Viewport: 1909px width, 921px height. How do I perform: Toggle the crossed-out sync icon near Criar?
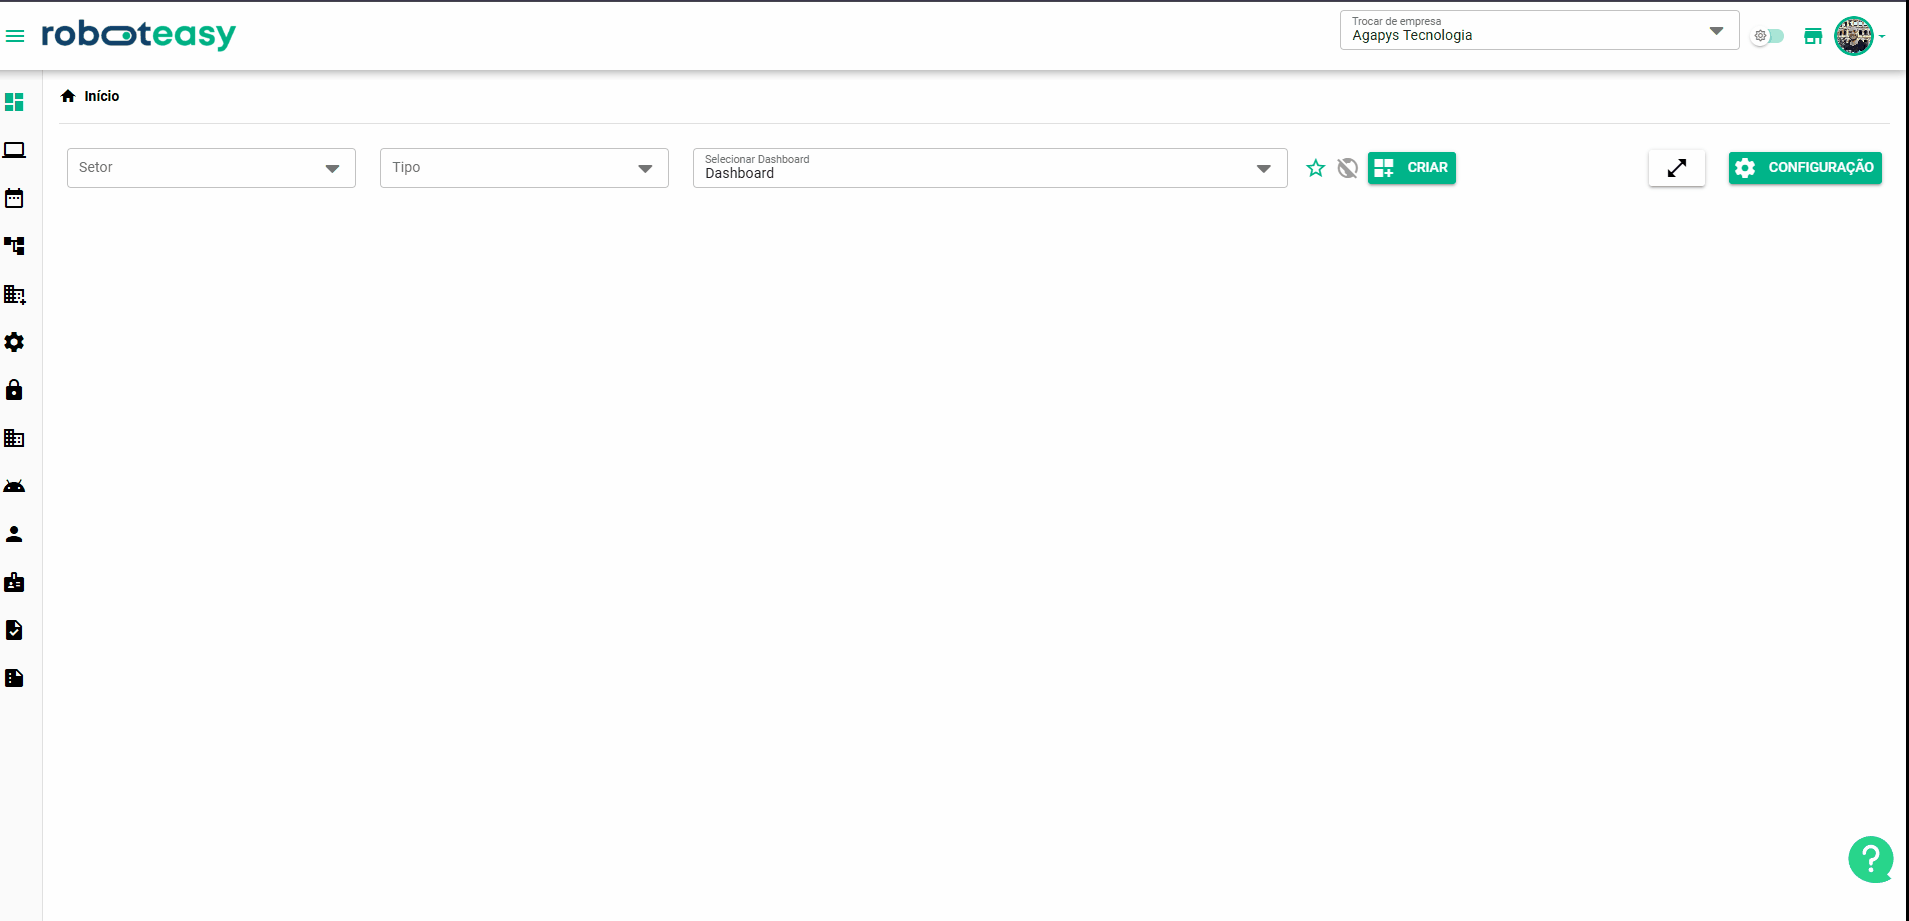coord(1347,168)
